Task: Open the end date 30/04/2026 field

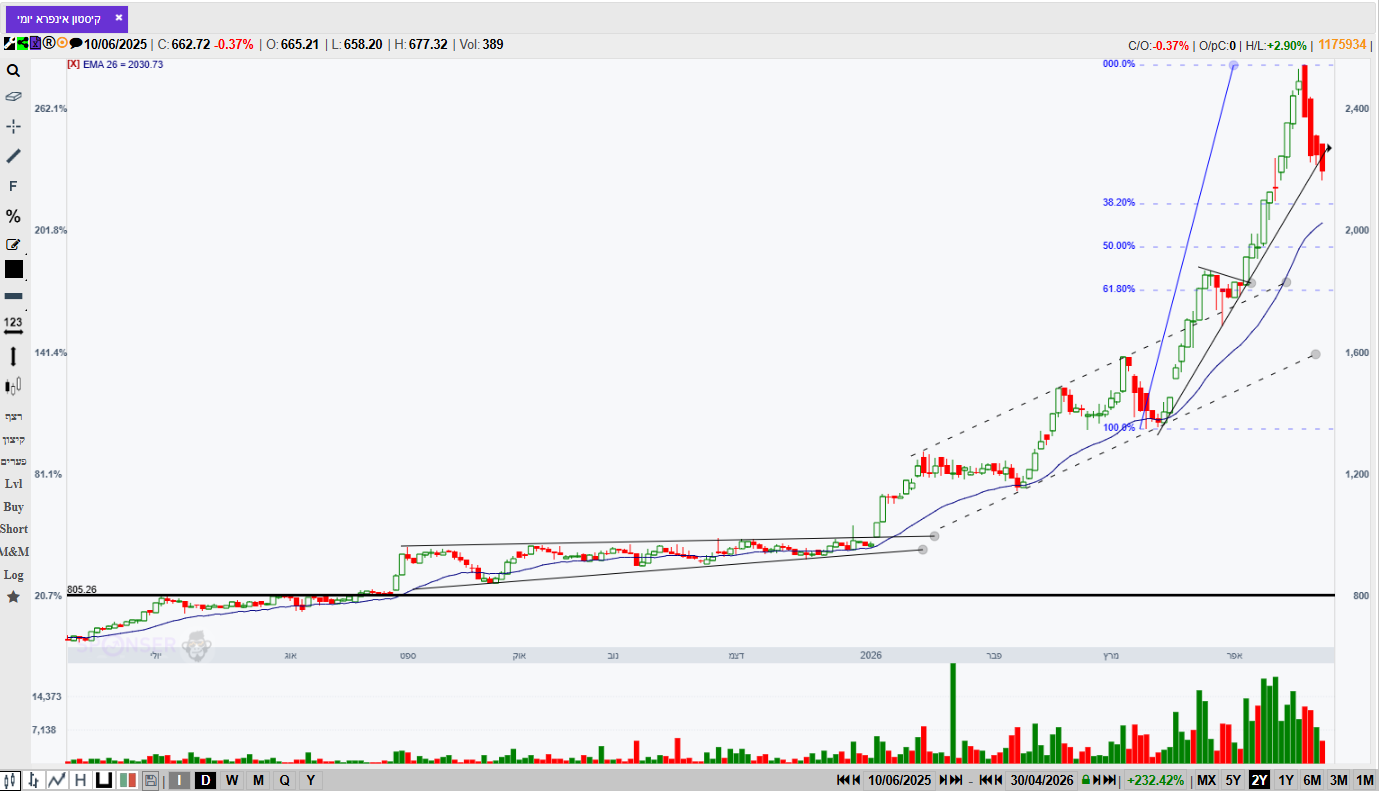Action: pos(1042,780)
